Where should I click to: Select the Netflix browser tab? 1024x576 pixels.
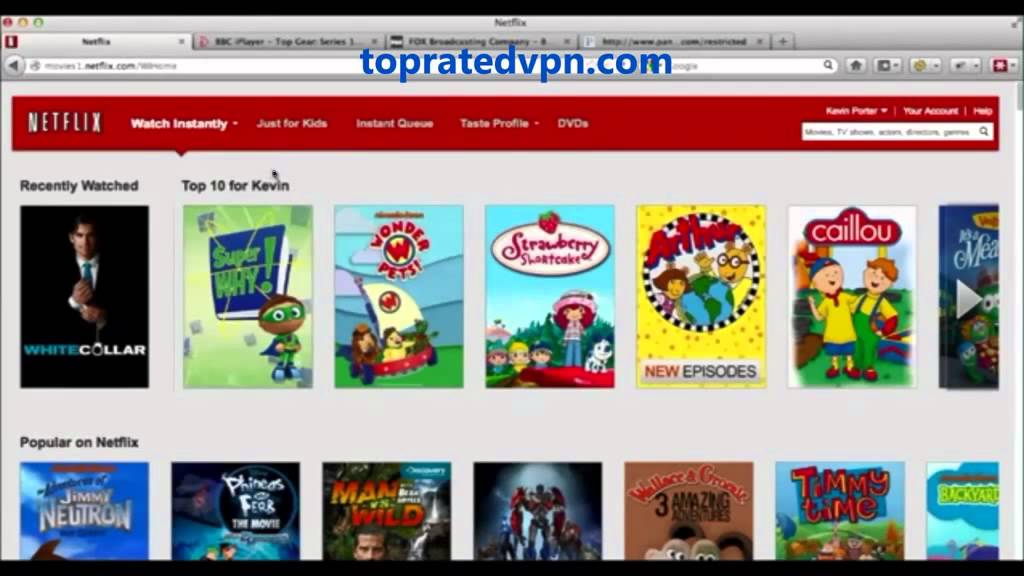96,41
